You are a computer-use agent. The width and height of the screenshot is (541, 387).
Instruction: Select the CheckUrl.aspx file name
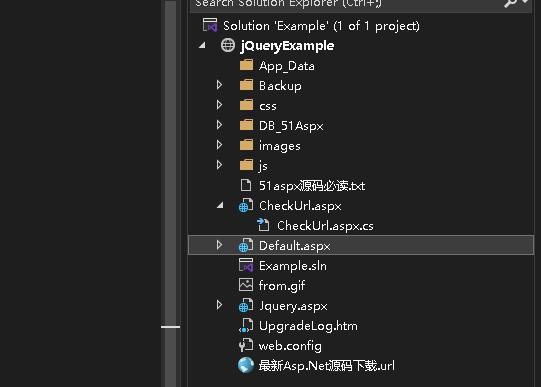[300, 206]
